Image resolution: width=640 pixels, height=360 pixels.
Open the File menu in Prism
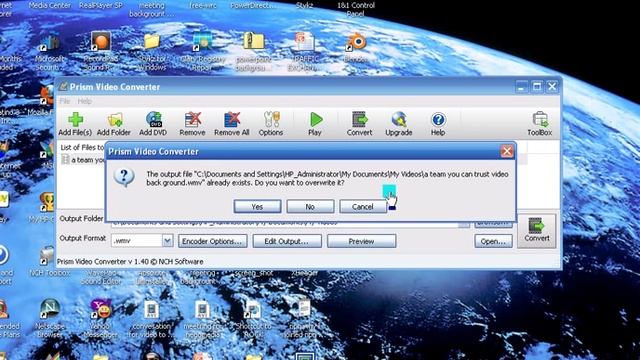pyautogui.click(x=64, y=101)
